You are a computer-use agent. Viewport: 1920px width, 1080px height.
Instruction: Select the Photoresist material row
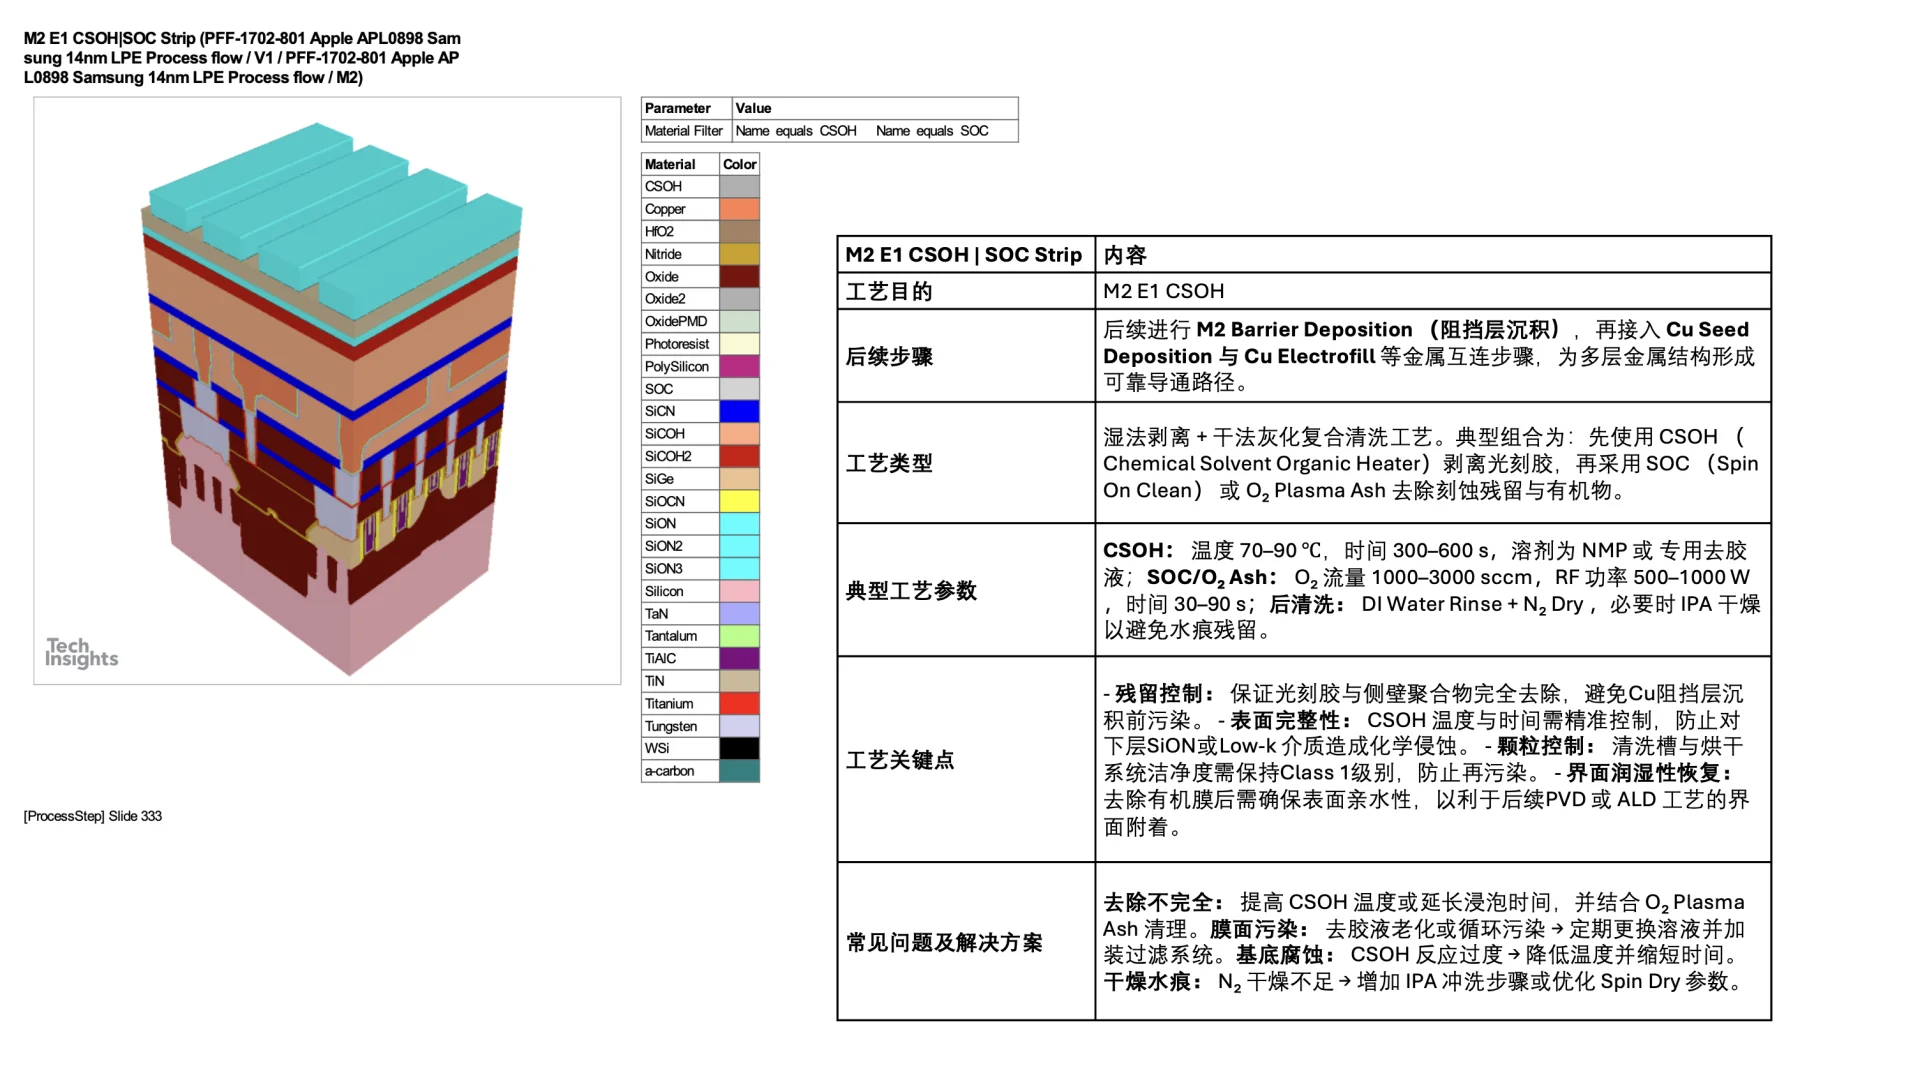coord(678,343)
